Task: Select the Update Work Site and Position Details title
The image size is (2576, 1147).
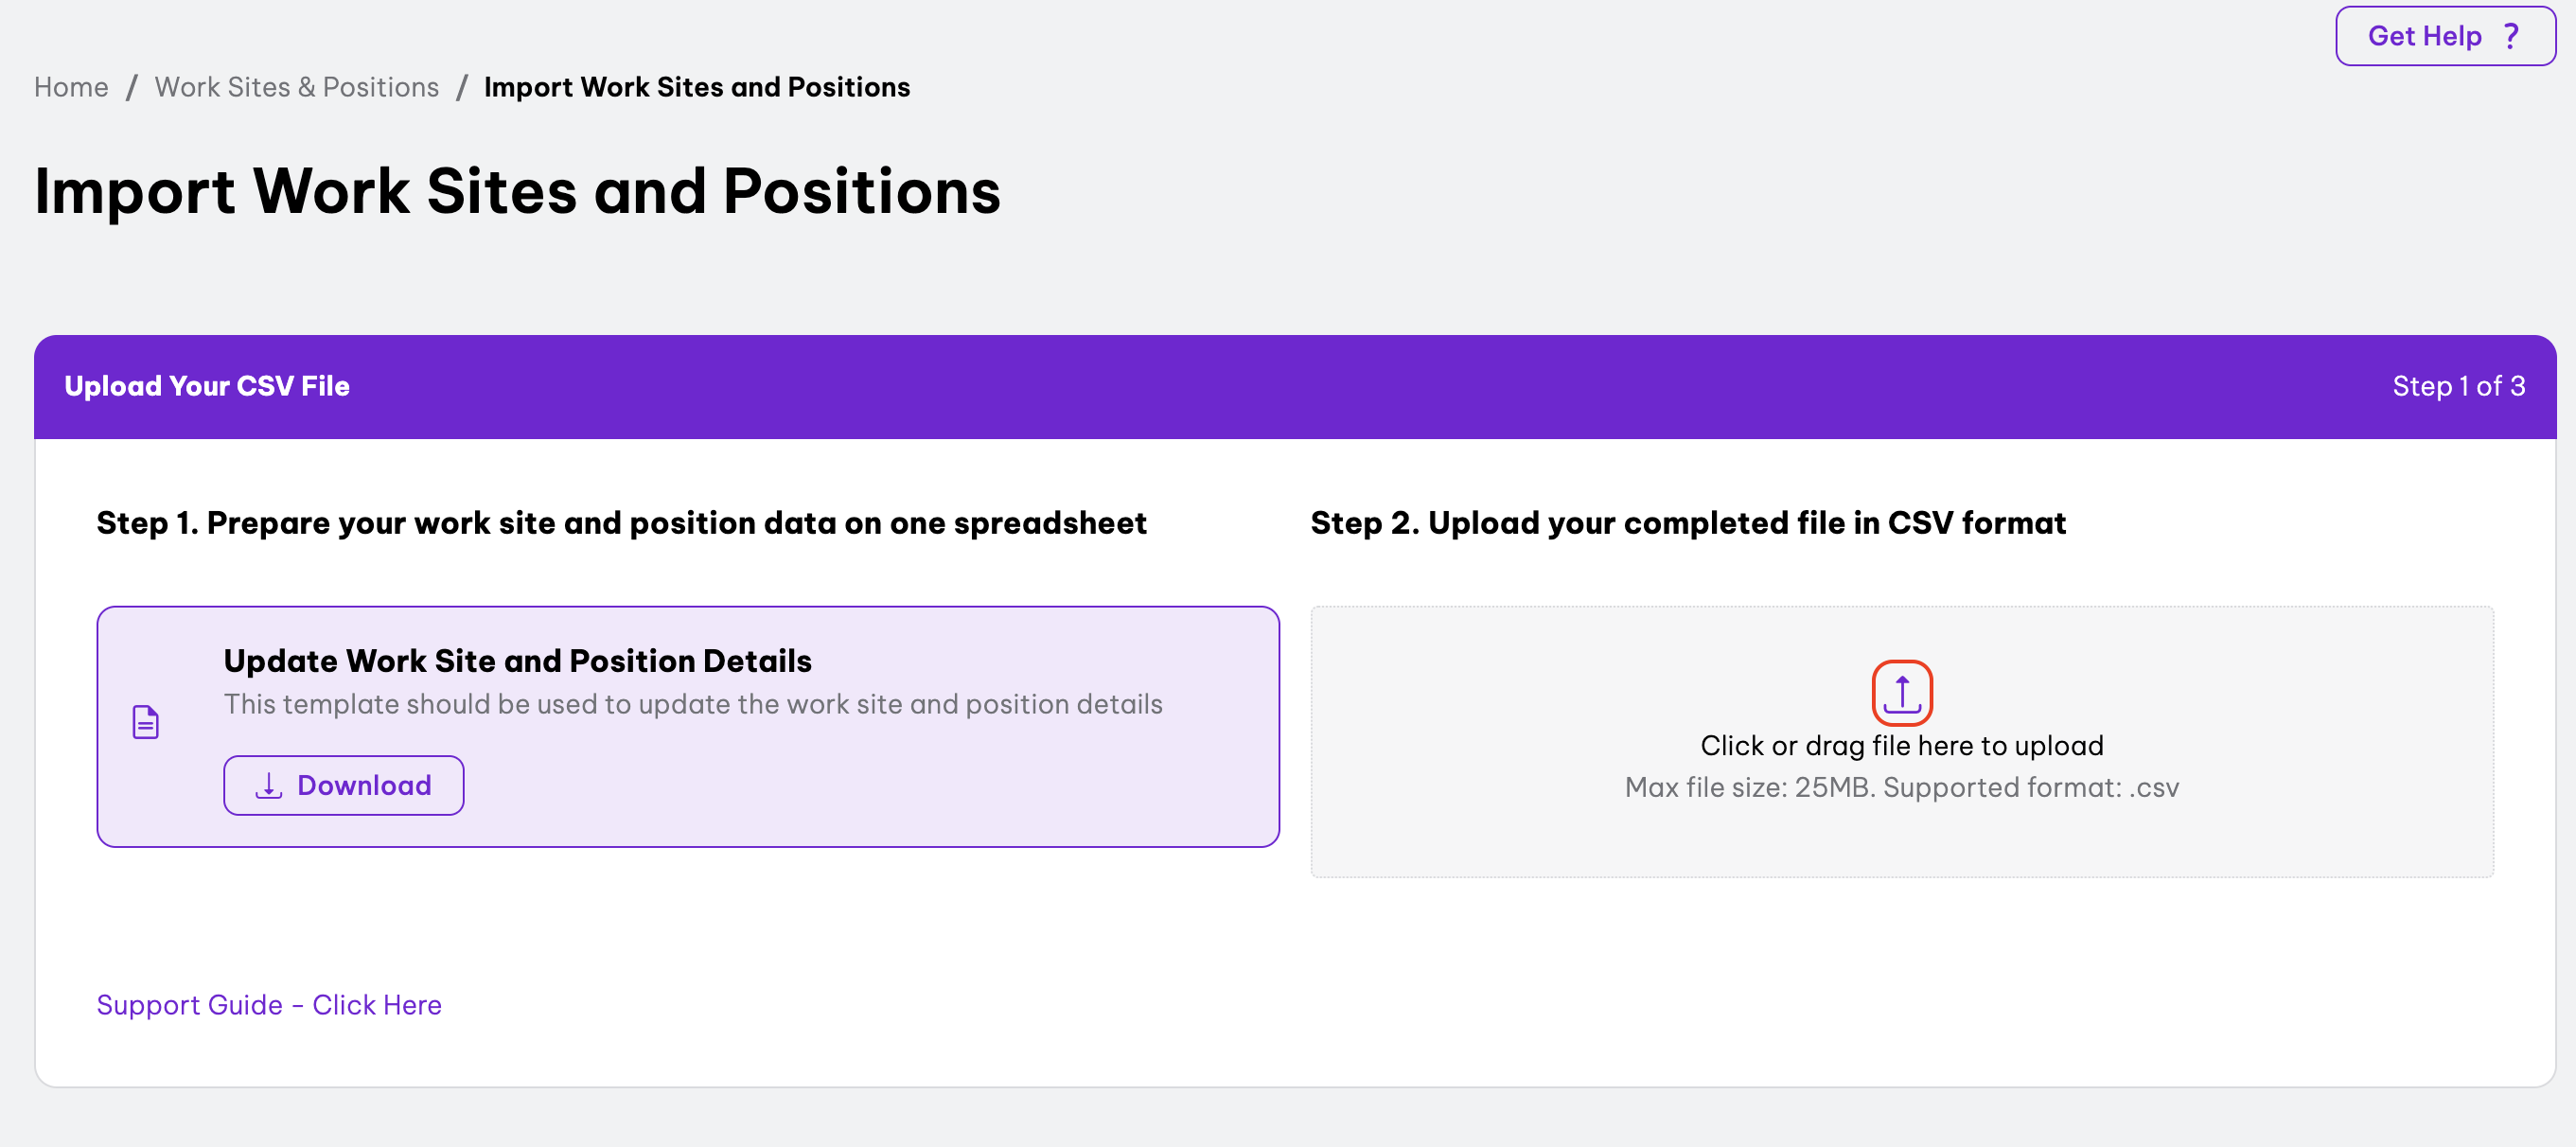Action: tap(517, 660)
